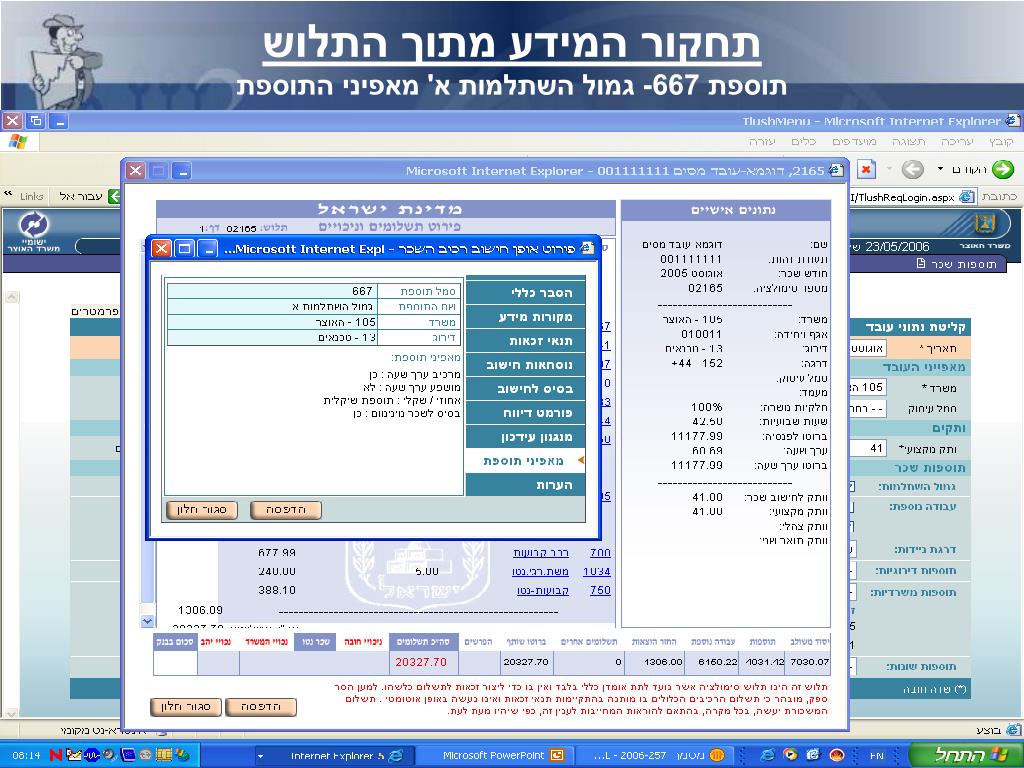Select the מקורות מידע tab

[x=525, y=317]
